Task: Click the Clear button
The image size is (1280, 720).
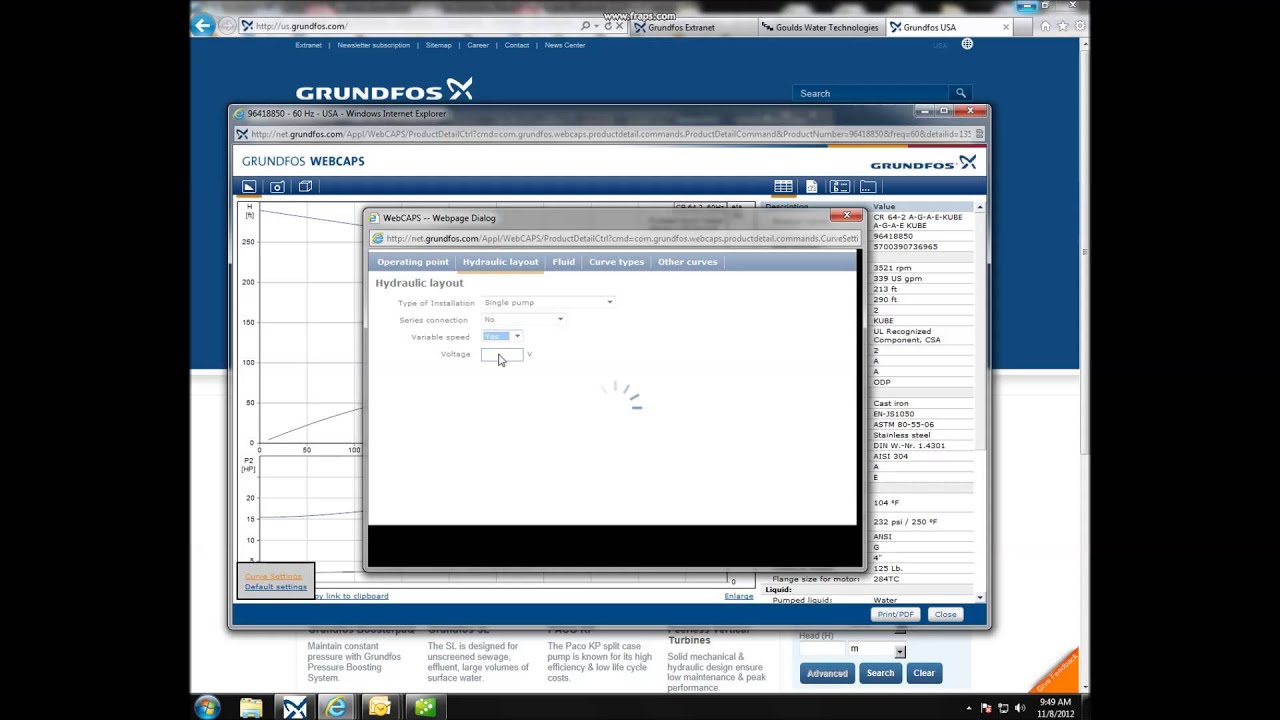Action: (x=924, y=673)
